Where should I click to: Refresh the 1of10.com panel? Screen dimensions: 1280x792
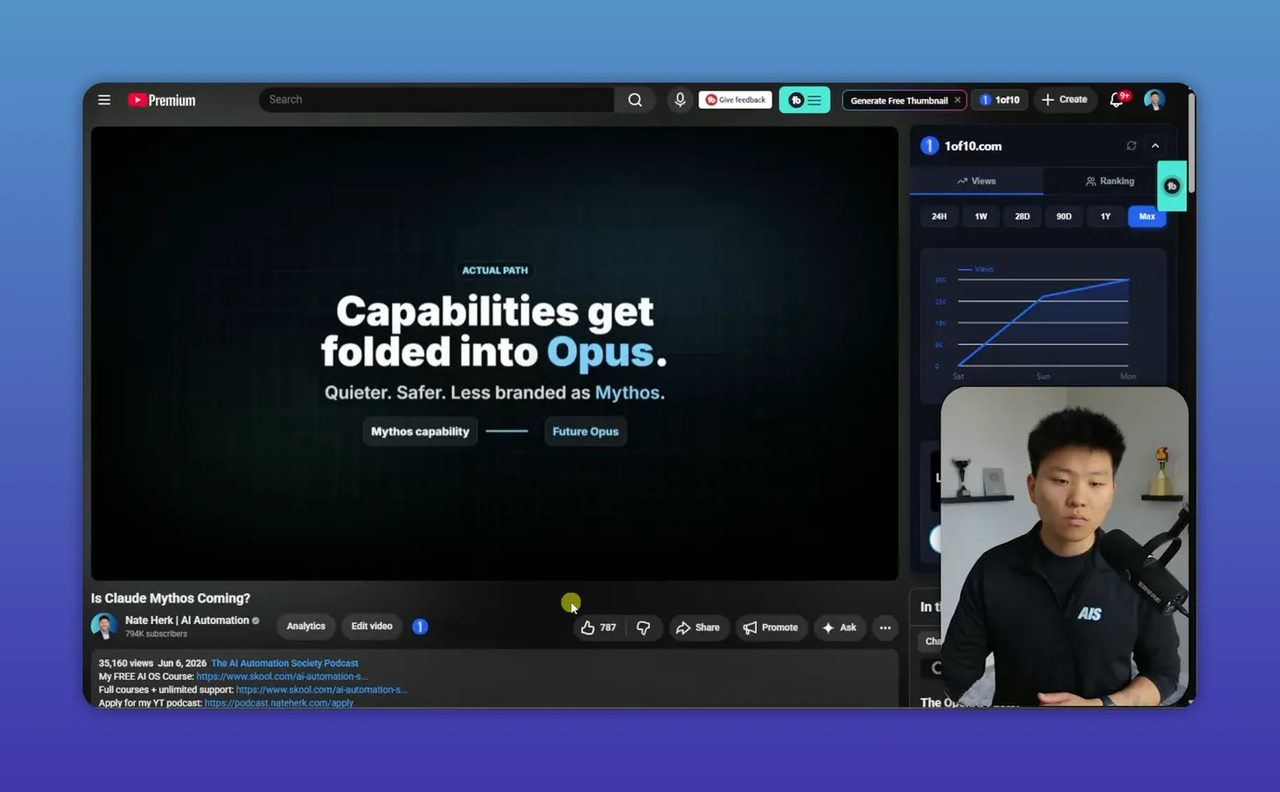[x=1131, y=146]
